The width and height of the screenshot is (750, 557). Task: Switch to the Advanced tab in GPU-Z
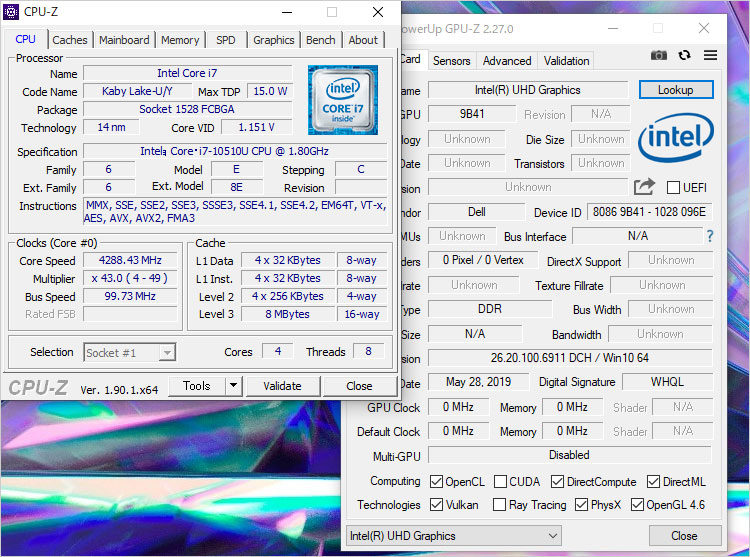(x=507, y=61)
